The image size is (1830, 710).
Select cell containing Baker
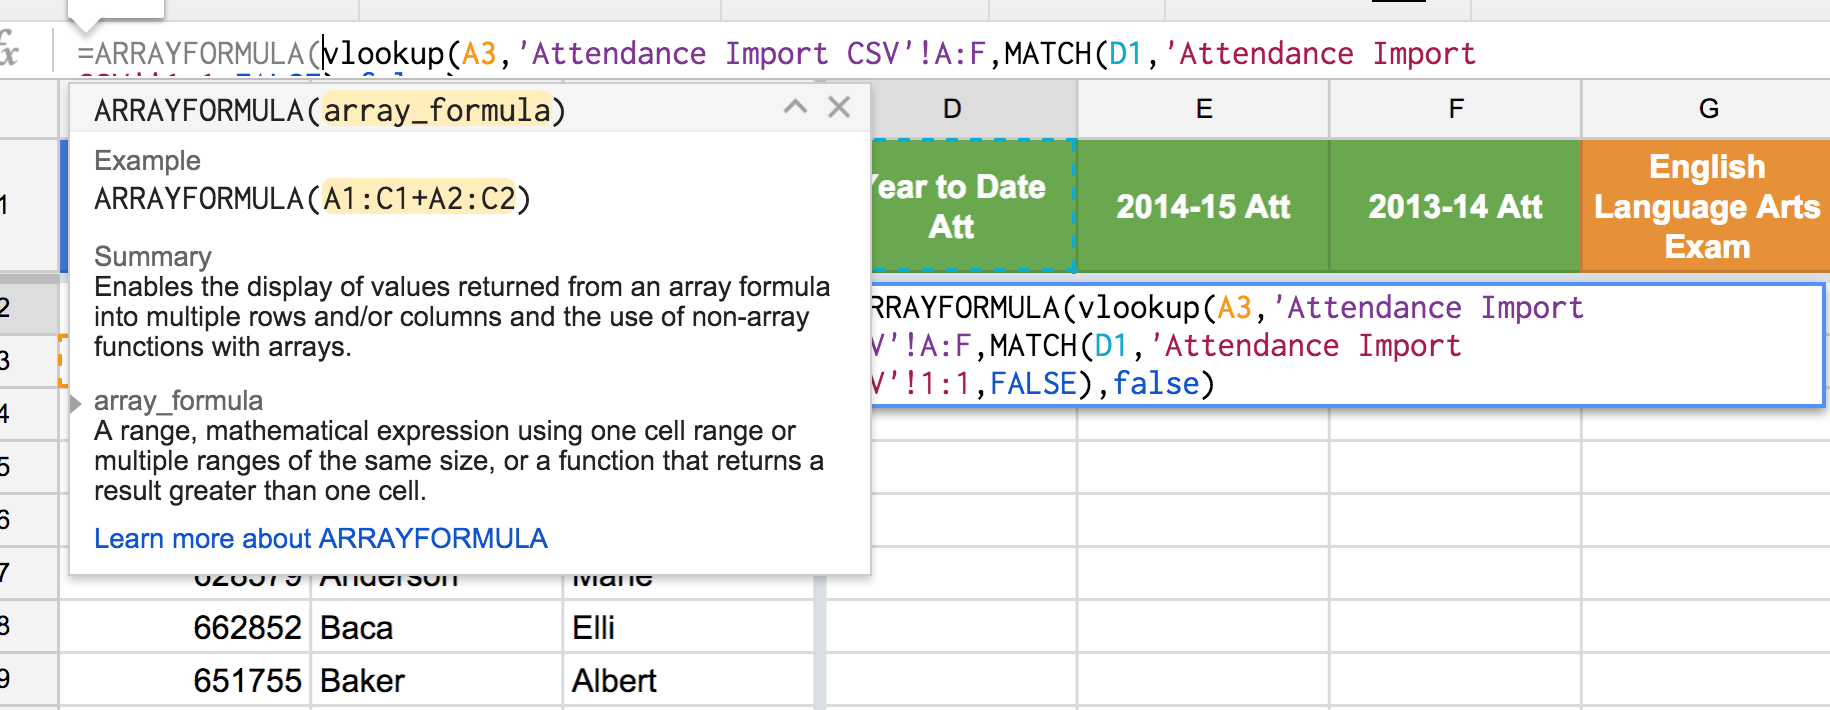[437, 680]
